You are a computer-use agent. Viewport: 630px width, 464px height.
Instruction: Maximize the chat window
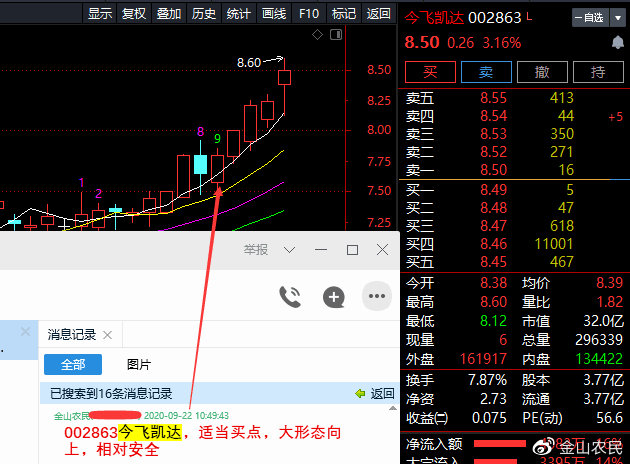(x=352, y=250)
